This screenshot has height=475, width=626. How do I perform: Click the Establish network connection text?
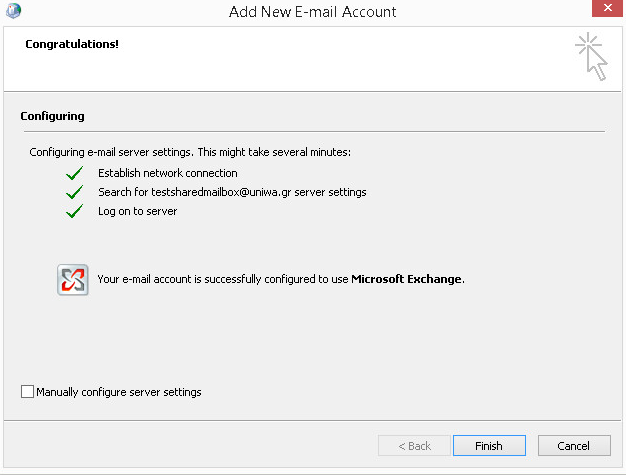click(168, 173)
